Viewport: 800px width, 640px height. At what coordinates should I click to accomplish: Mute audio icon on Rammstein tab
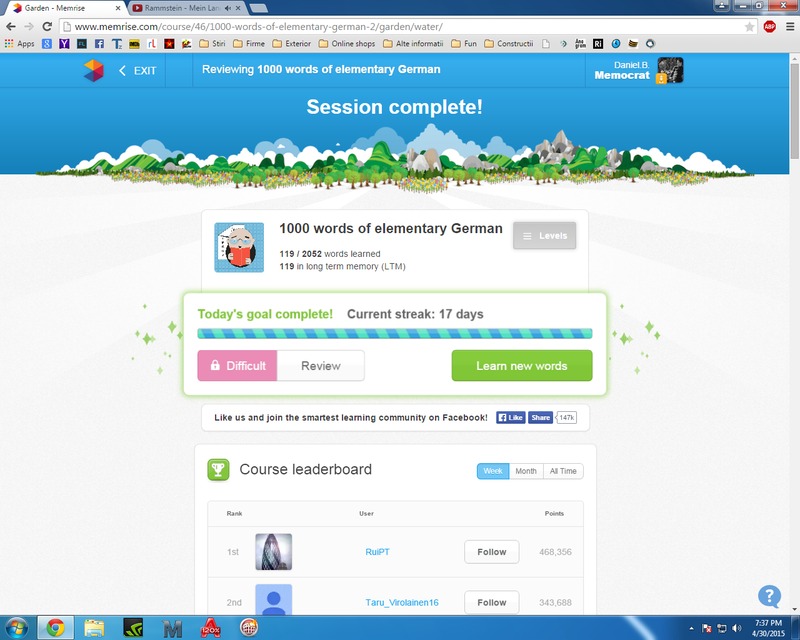pos(228,8)
